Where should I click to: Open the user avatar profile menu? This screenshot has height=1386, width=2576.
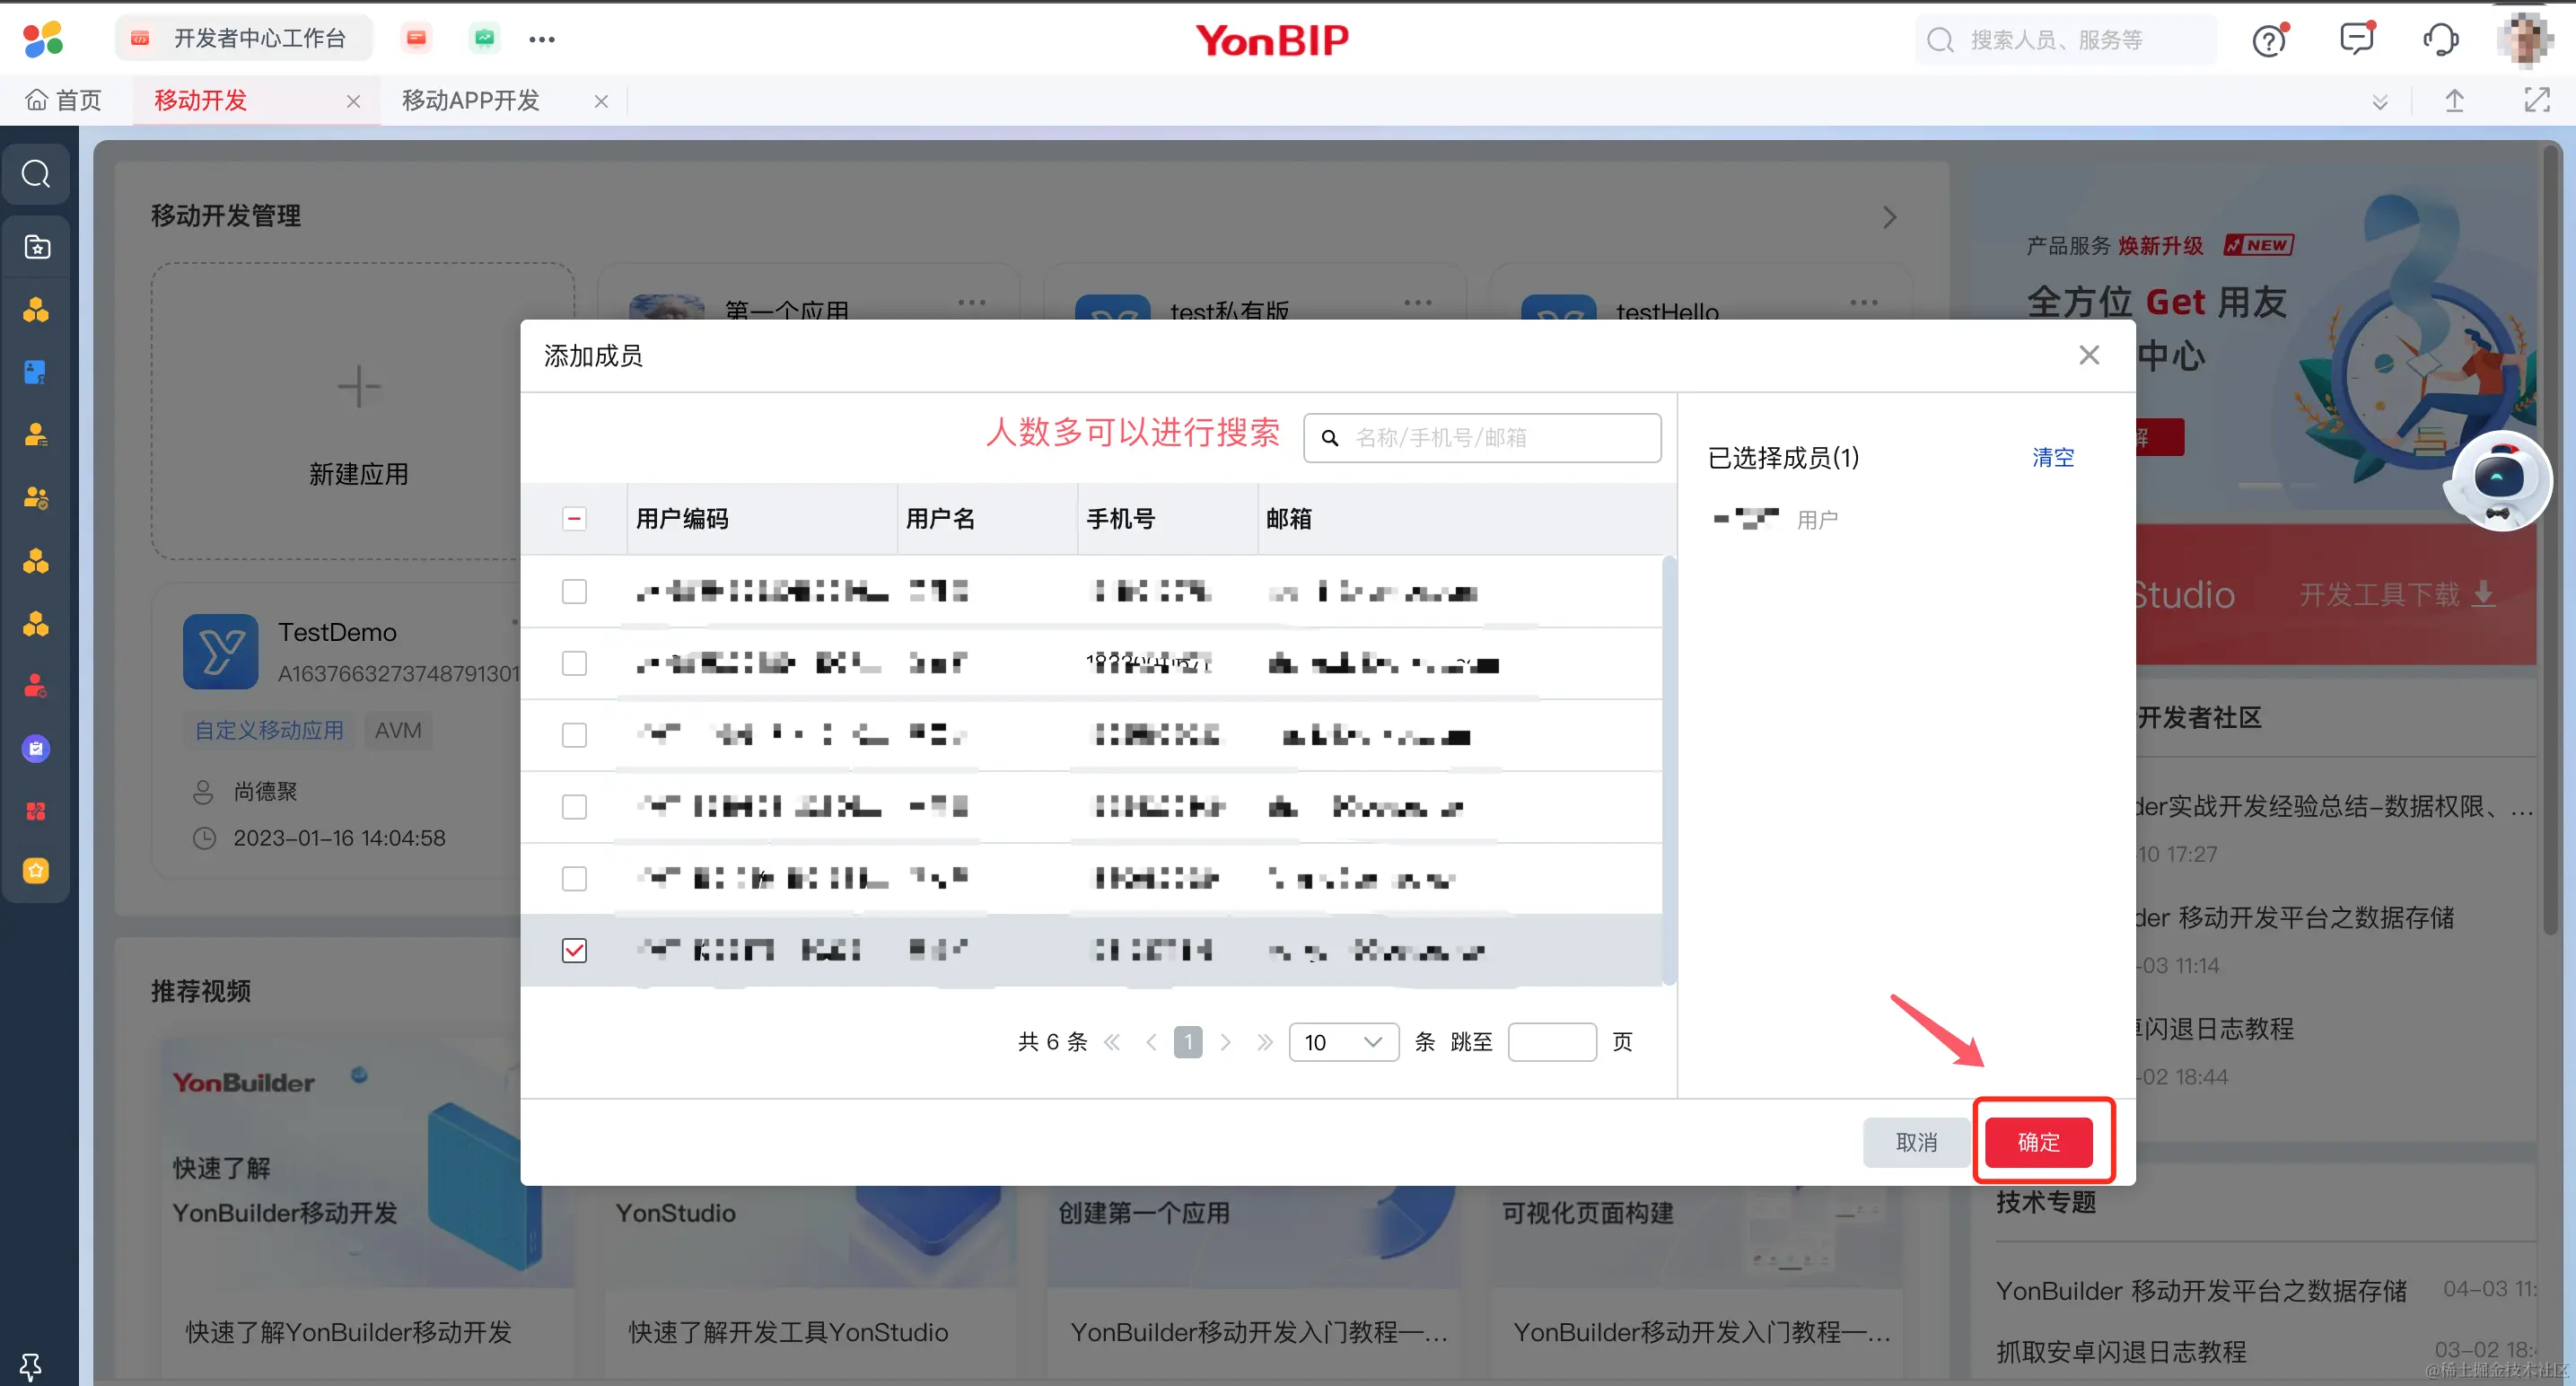pyautogui.click(x=2525, y=39)
